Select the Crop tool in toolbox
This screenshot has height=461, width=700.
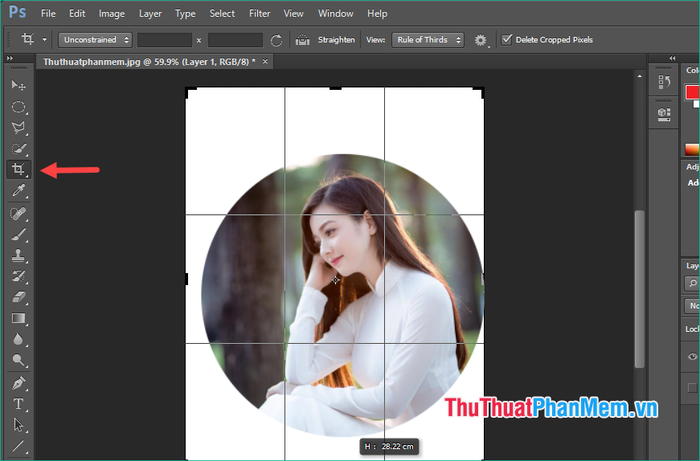coord(18,169)
